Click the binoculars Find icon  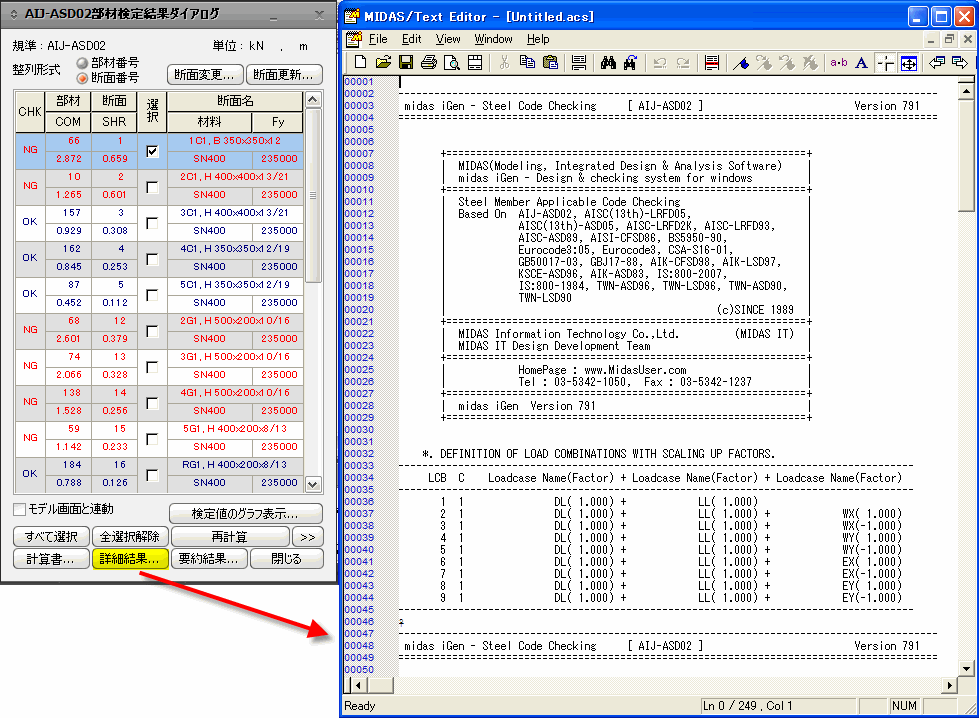tap(608, 62)
